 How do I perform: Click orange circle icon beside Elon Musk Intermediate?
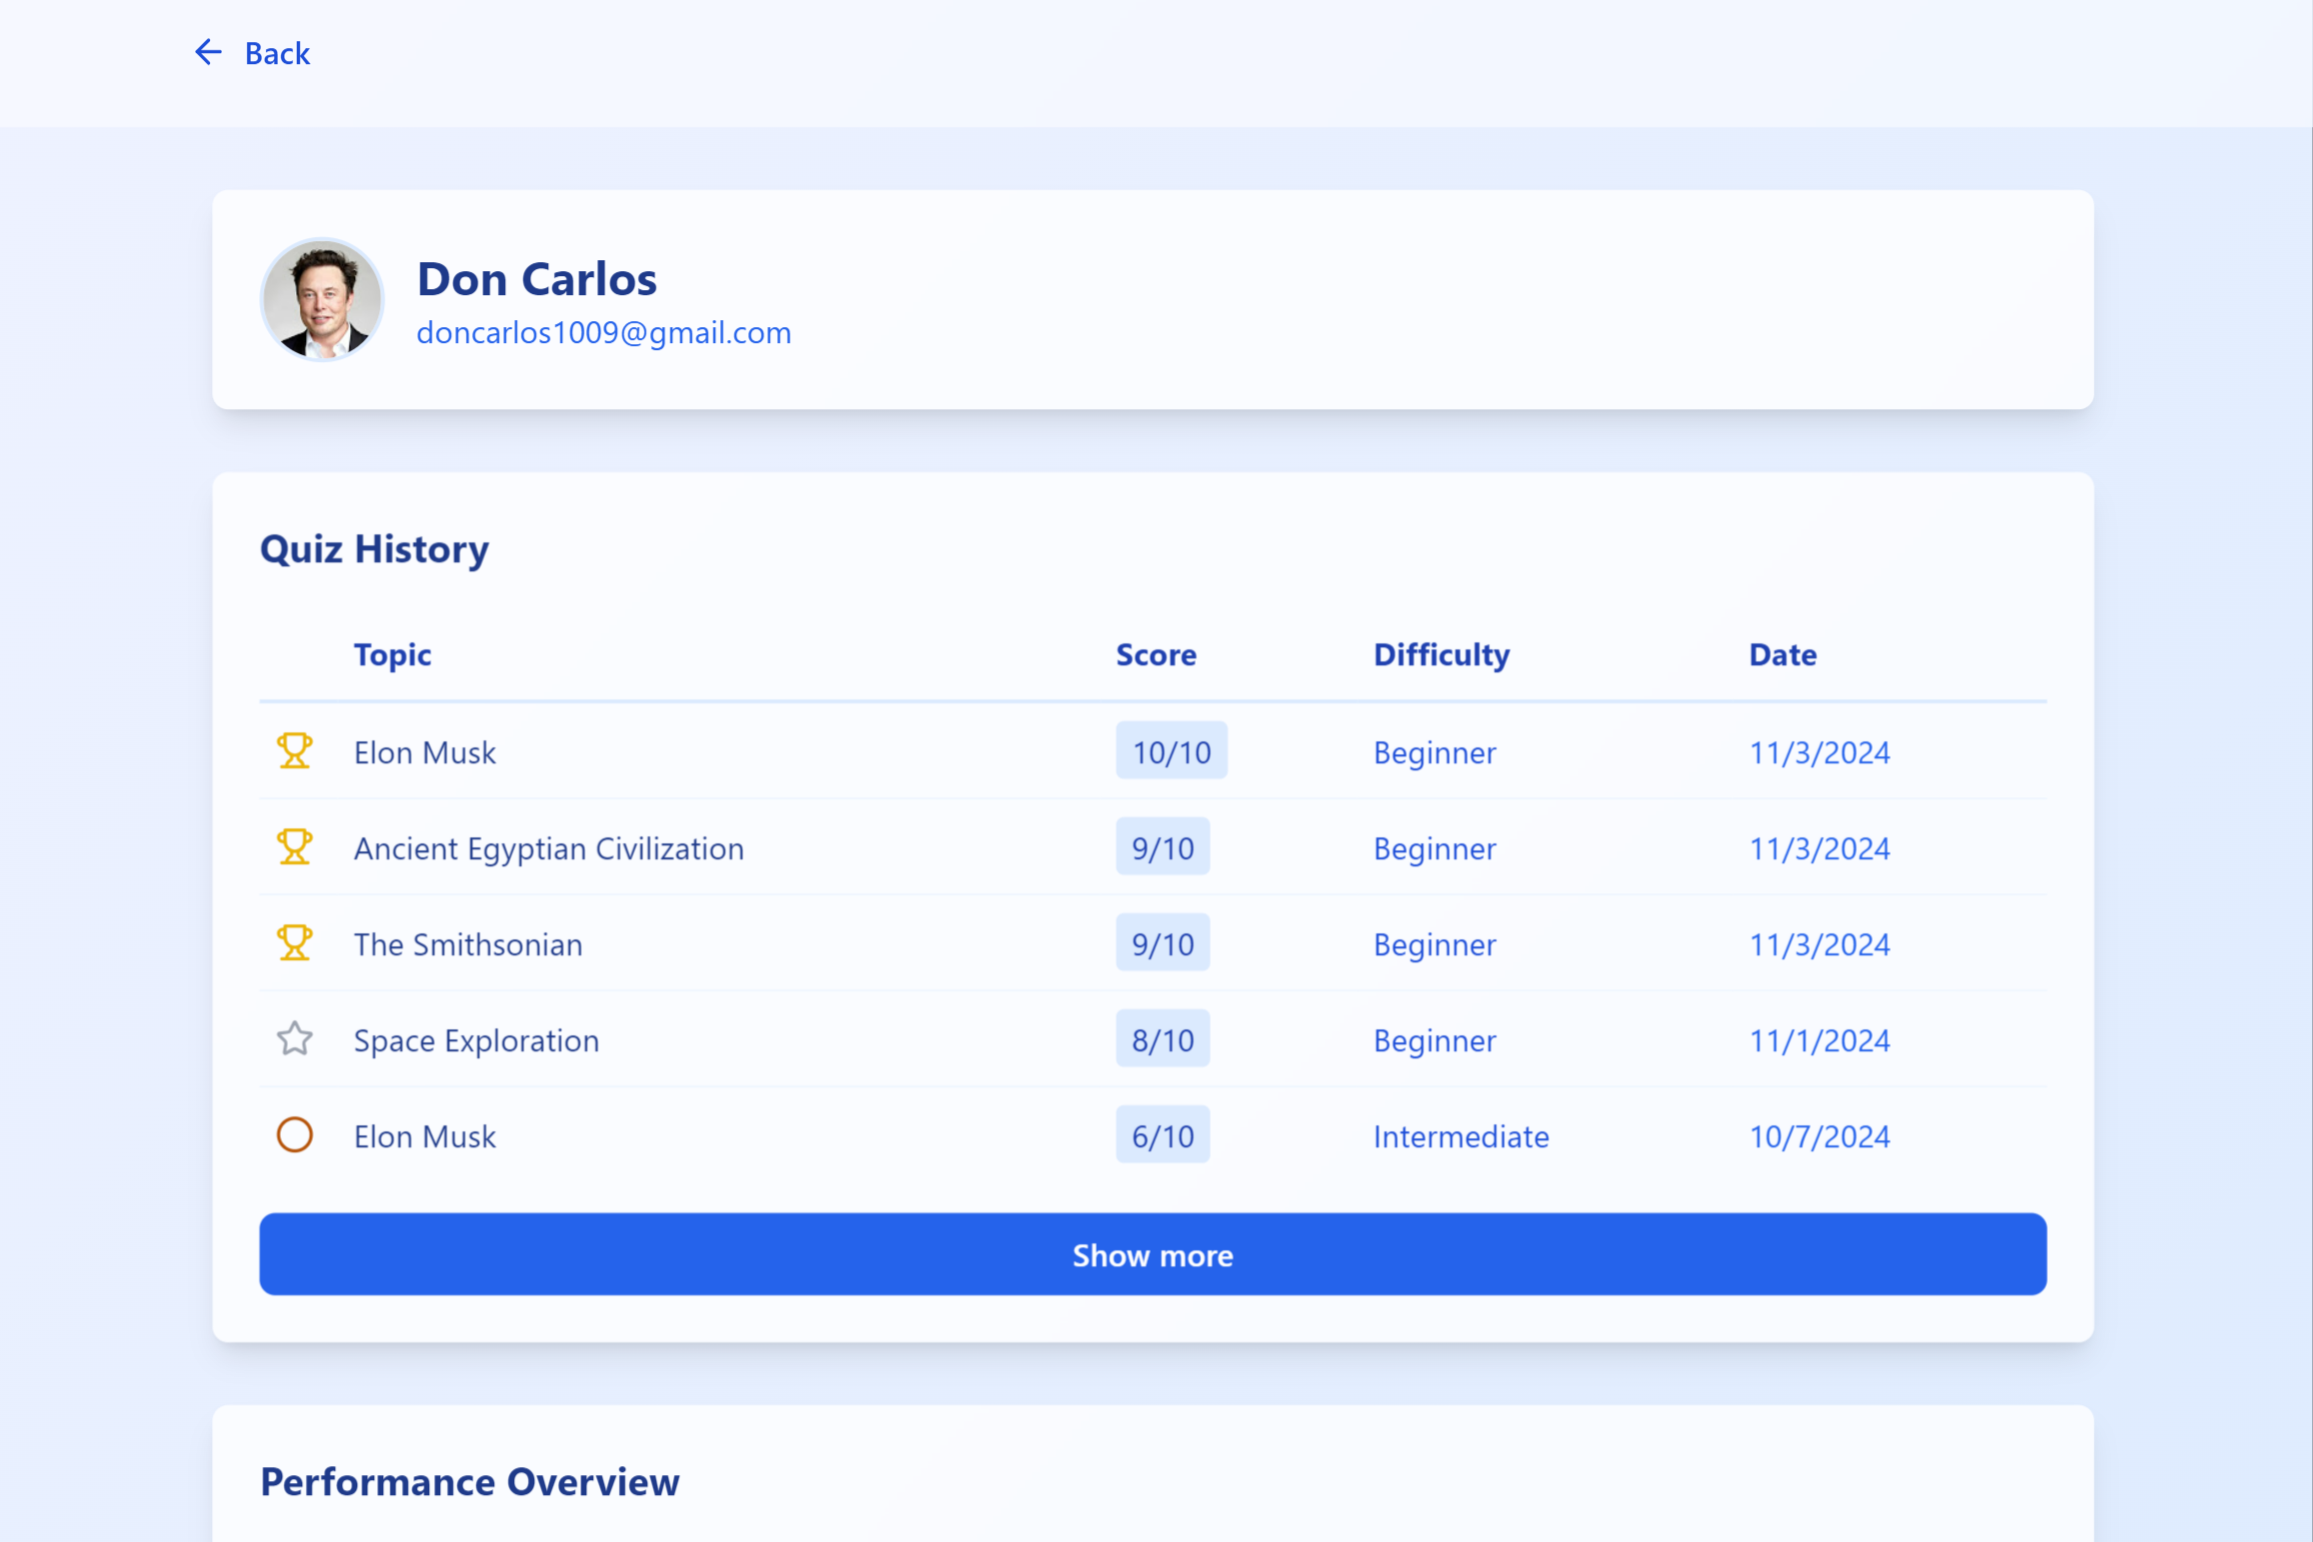(294, 1135)
